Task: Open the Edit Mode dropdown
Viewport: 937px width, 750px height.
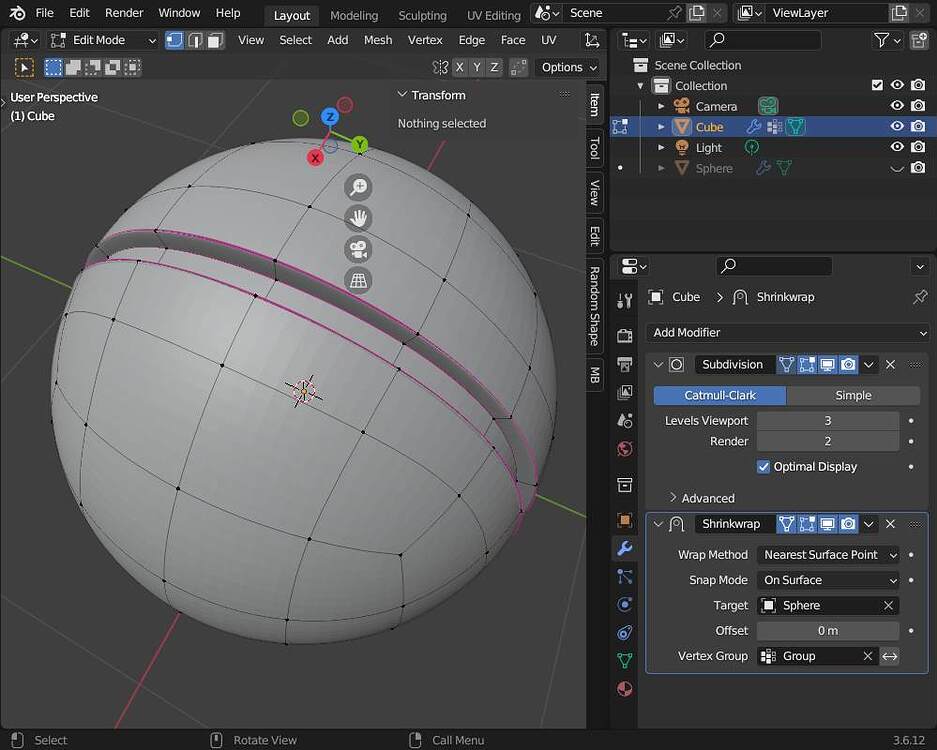Action: pyautogui.click(x=103, y=40)
